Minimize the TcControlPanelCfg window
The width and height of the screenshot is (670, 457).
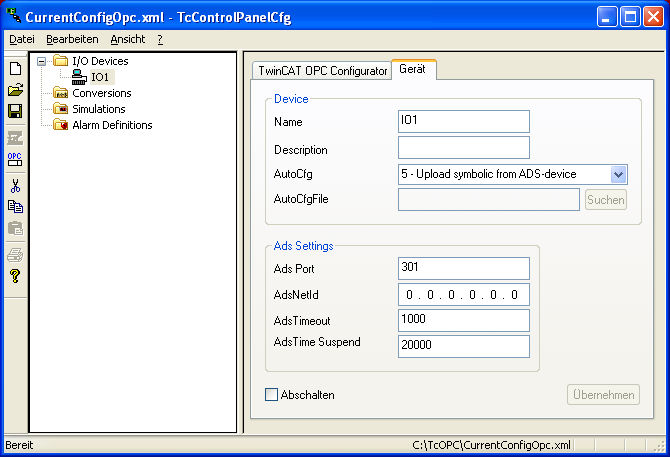pyautogui.click(x=607, y=17)
